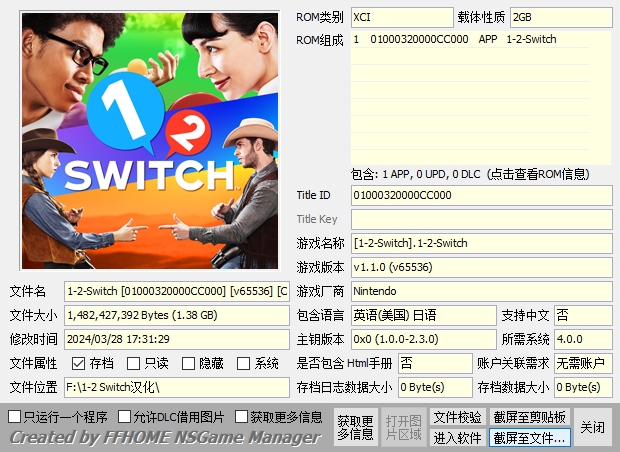Tick the 系统 system attribute checkbox

243,363
